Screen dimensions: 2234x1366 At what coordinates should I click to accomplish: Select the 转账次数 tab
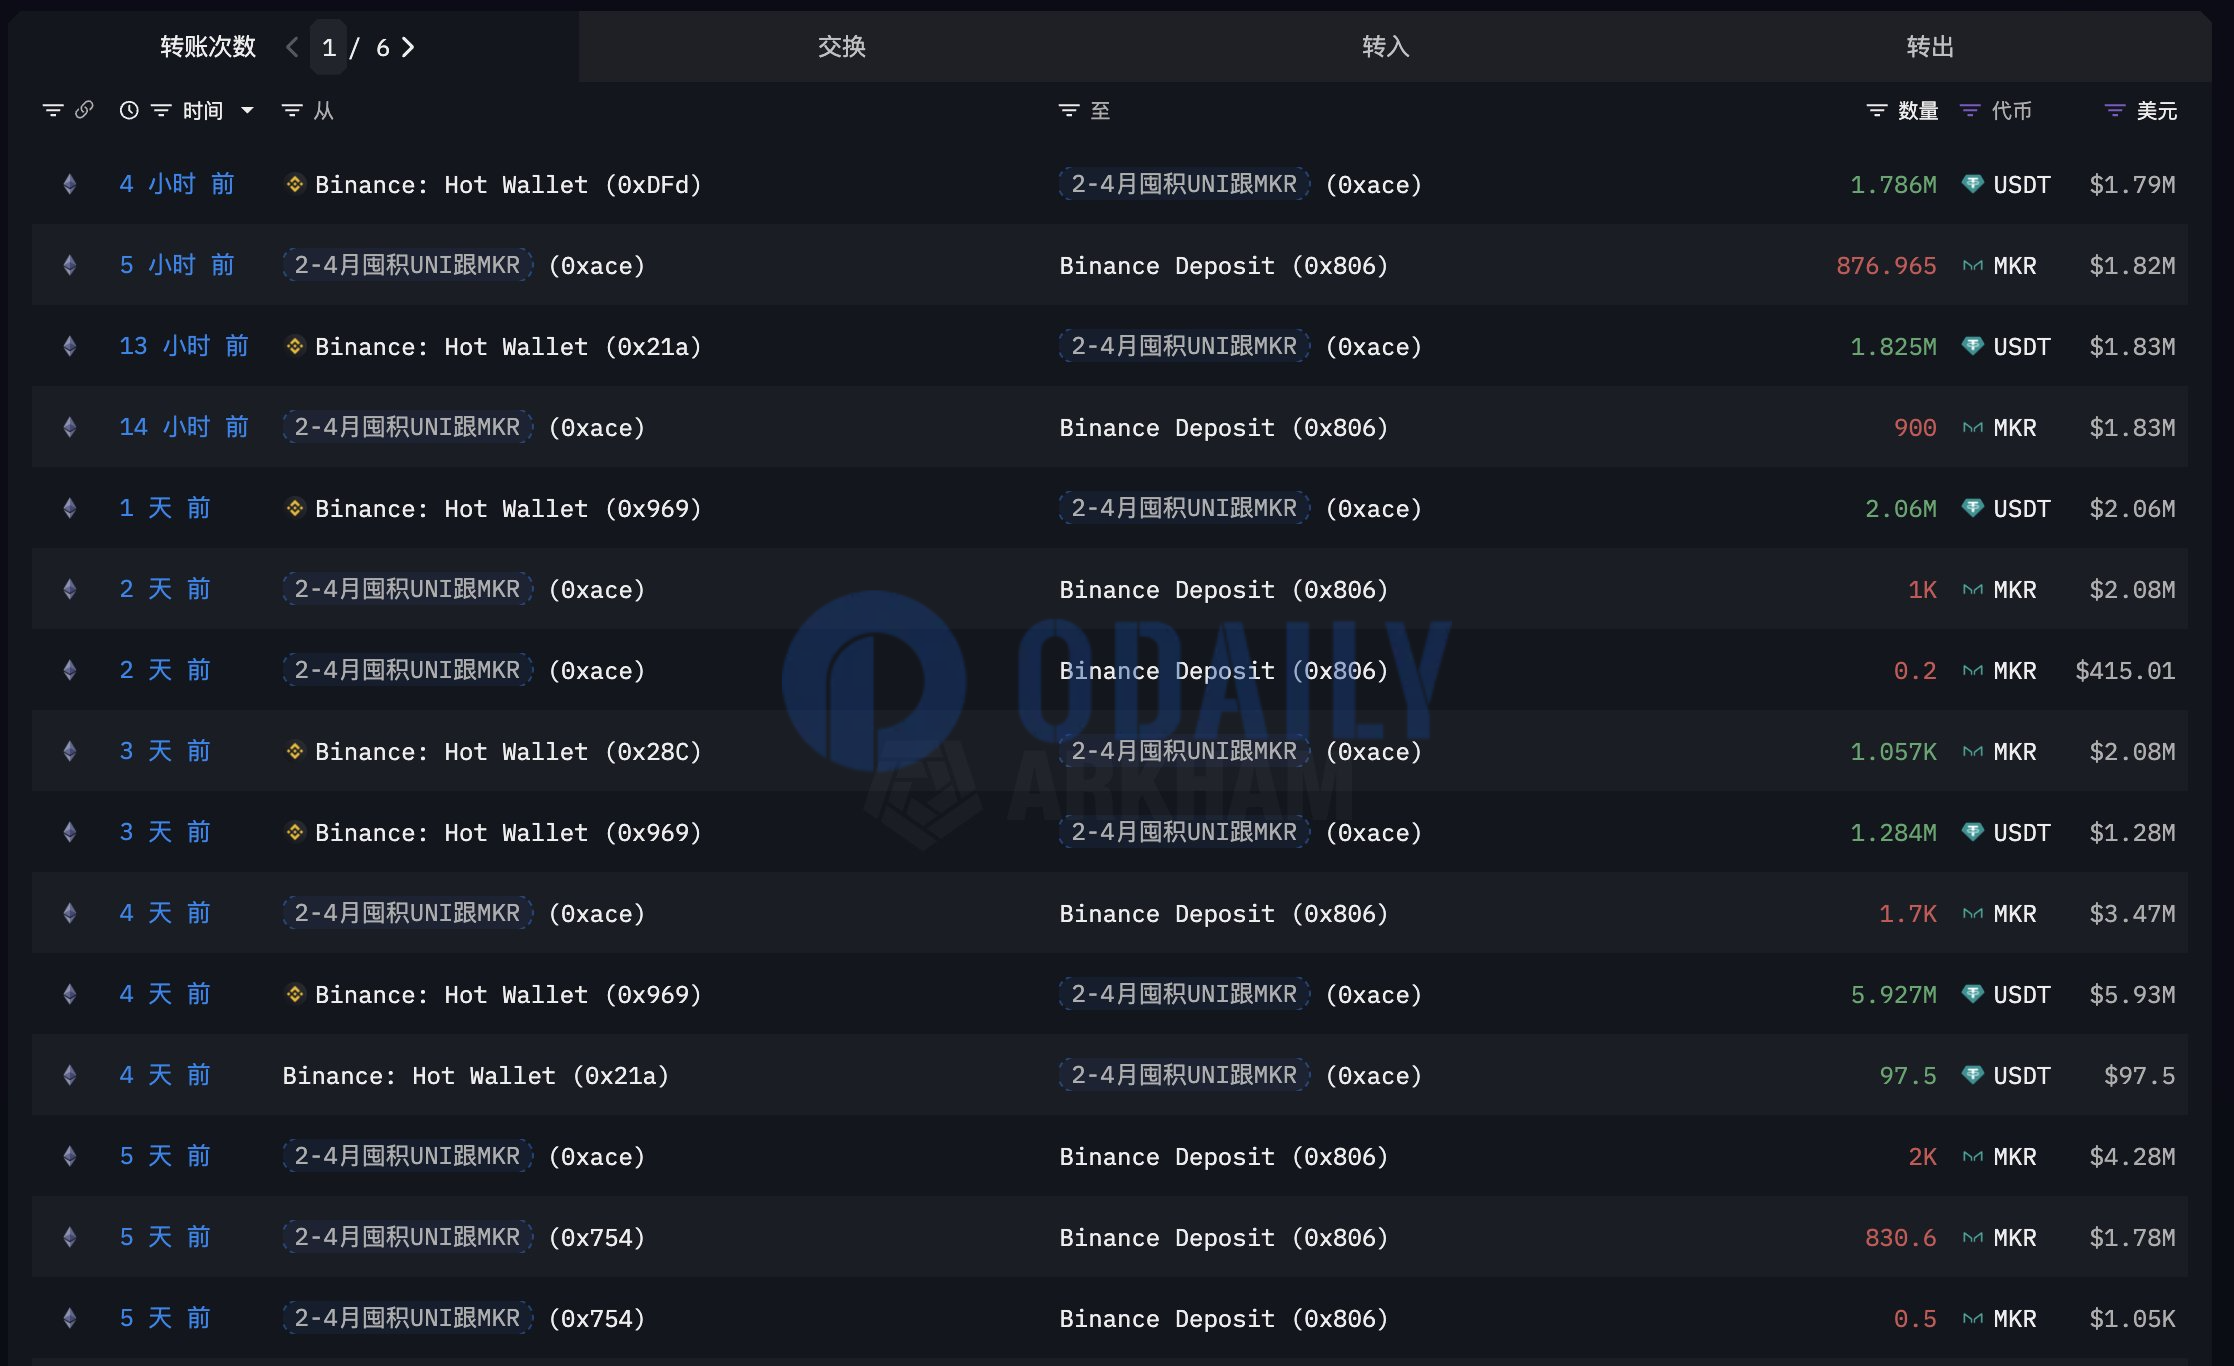point(208,47)
